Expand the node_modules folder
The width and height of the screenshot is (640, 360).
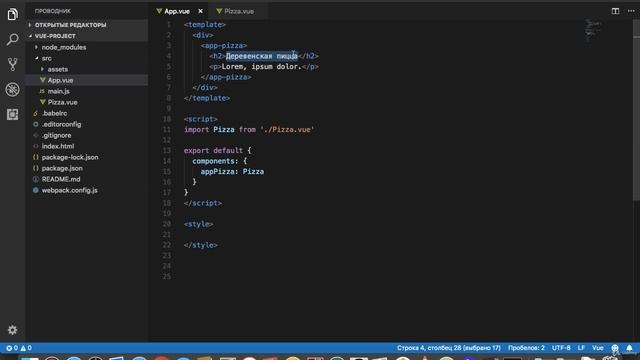87,47
